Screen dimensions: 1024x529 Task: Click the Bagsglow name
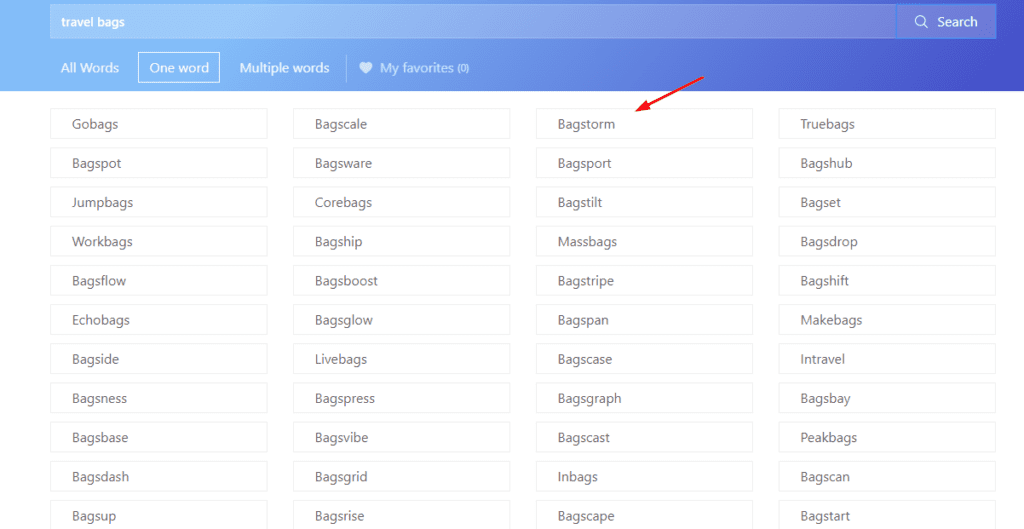tap(402, 319)
